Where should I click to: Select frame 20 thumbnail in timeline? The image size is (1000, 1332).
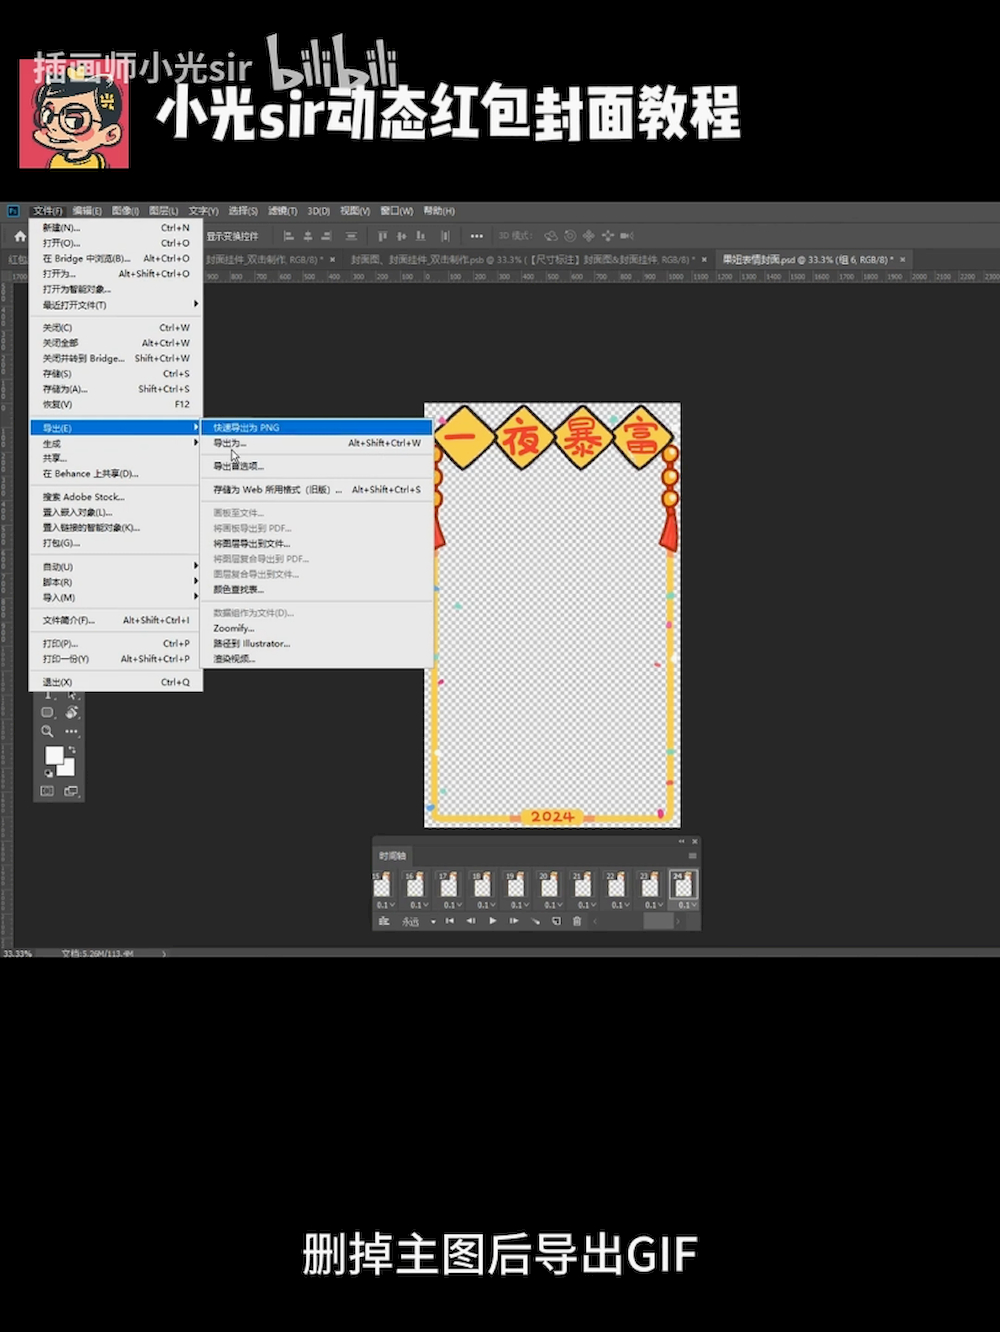click(549, 884)
